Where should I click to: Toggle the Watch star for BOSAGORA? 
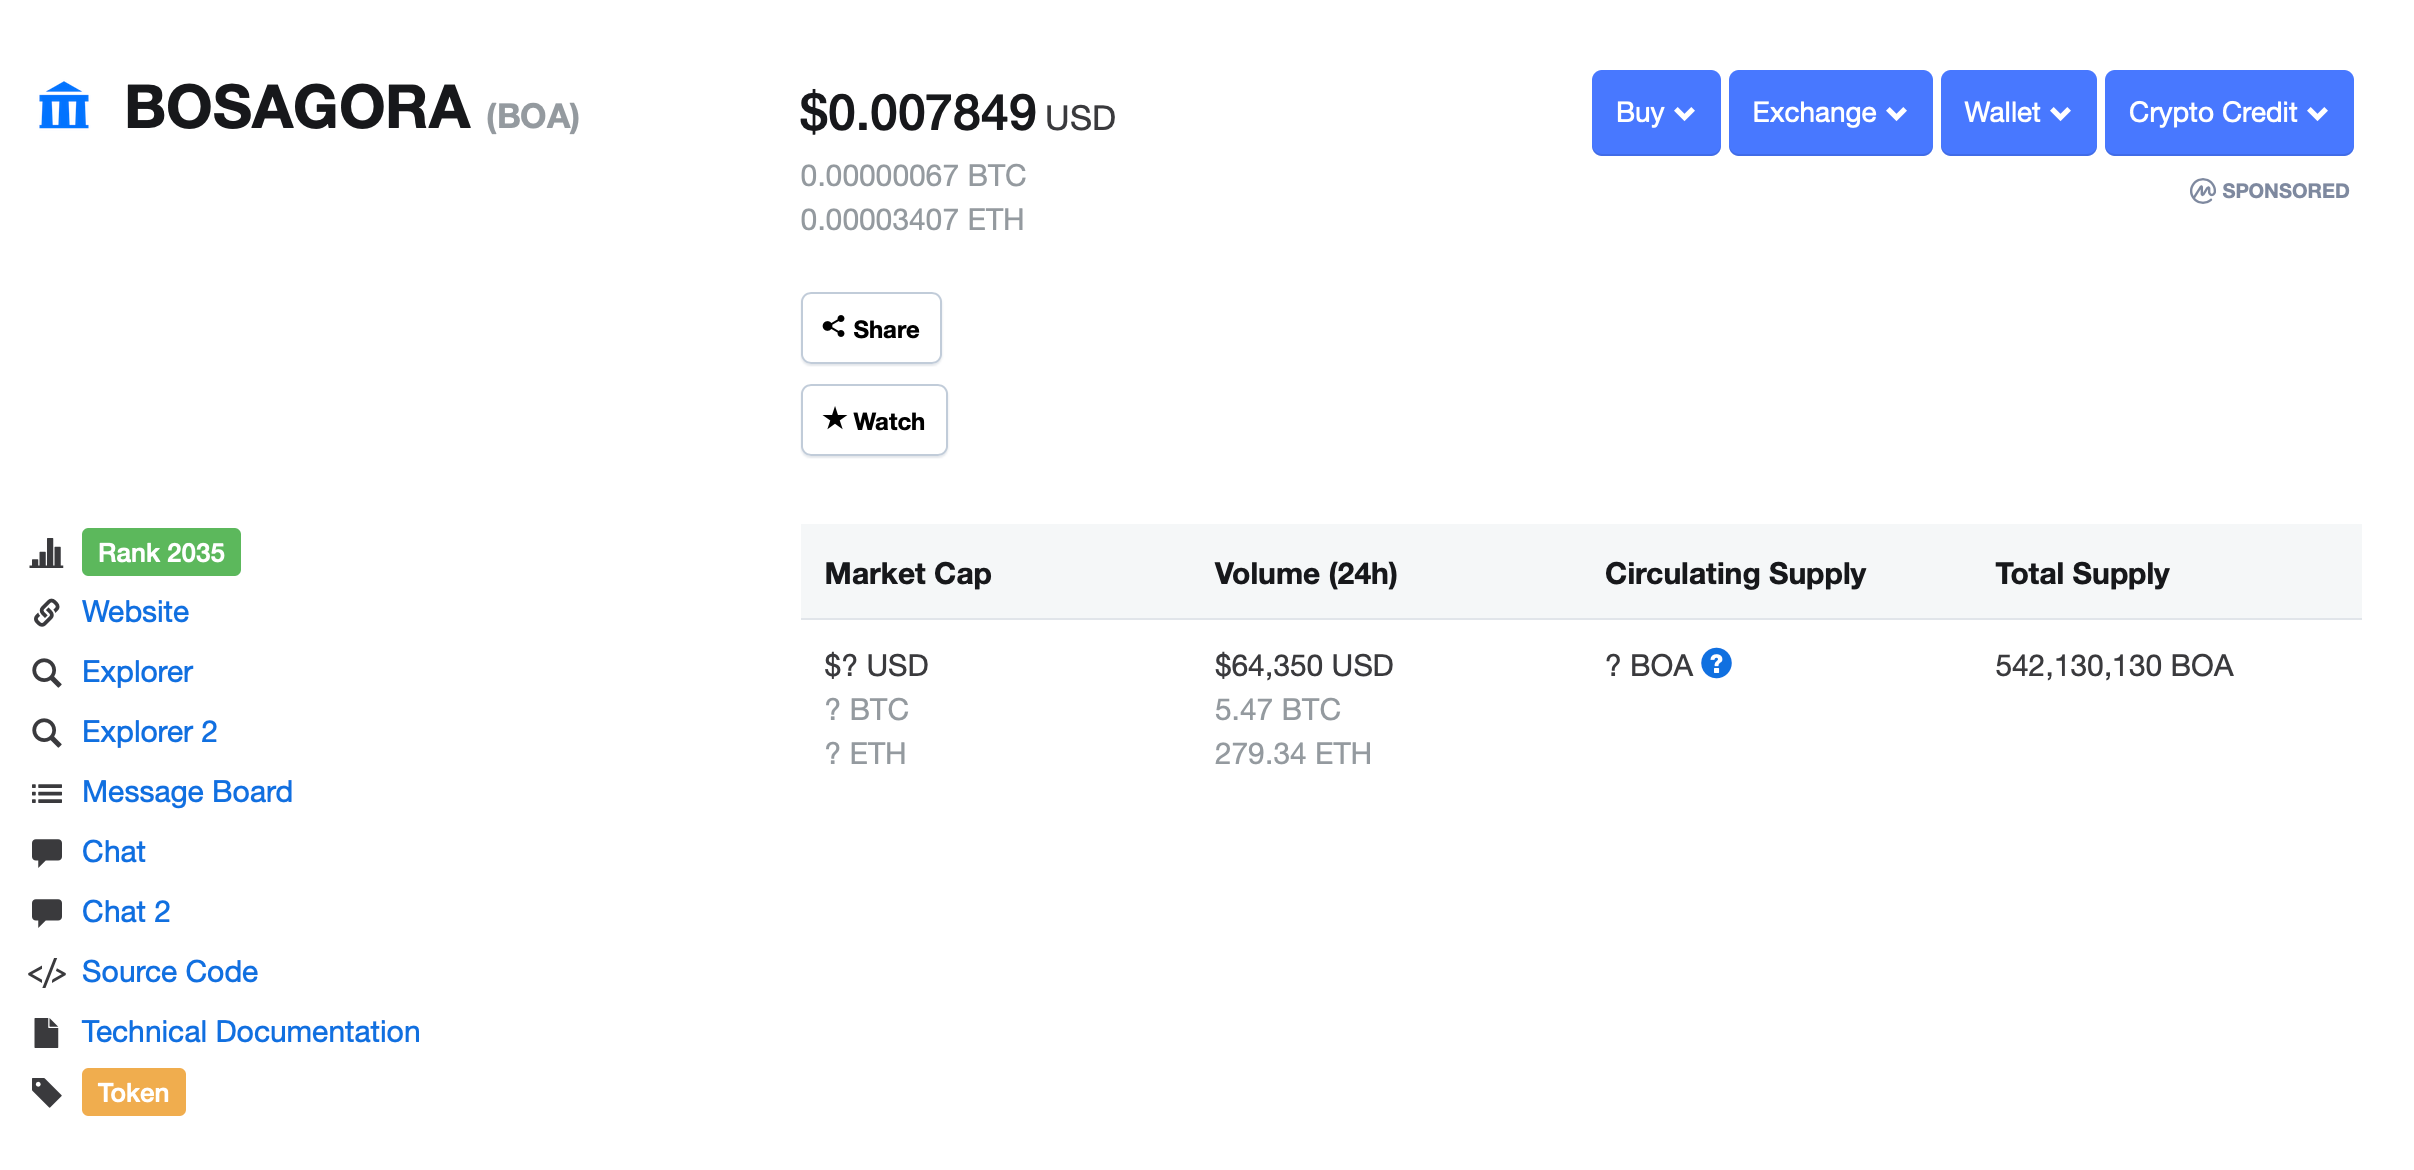[x=873, y=420]
